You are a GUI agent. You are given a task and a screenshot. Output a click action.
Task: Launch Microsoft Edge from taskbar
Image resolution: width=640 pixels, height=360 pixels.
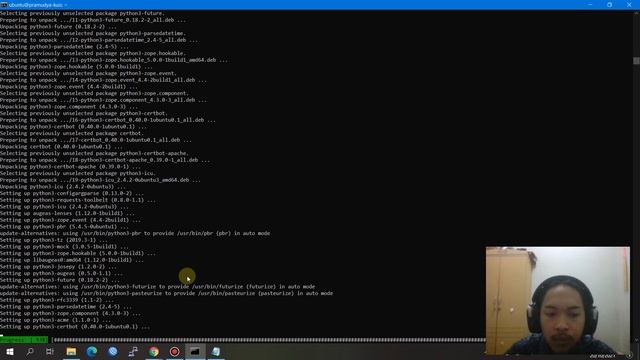92,351
